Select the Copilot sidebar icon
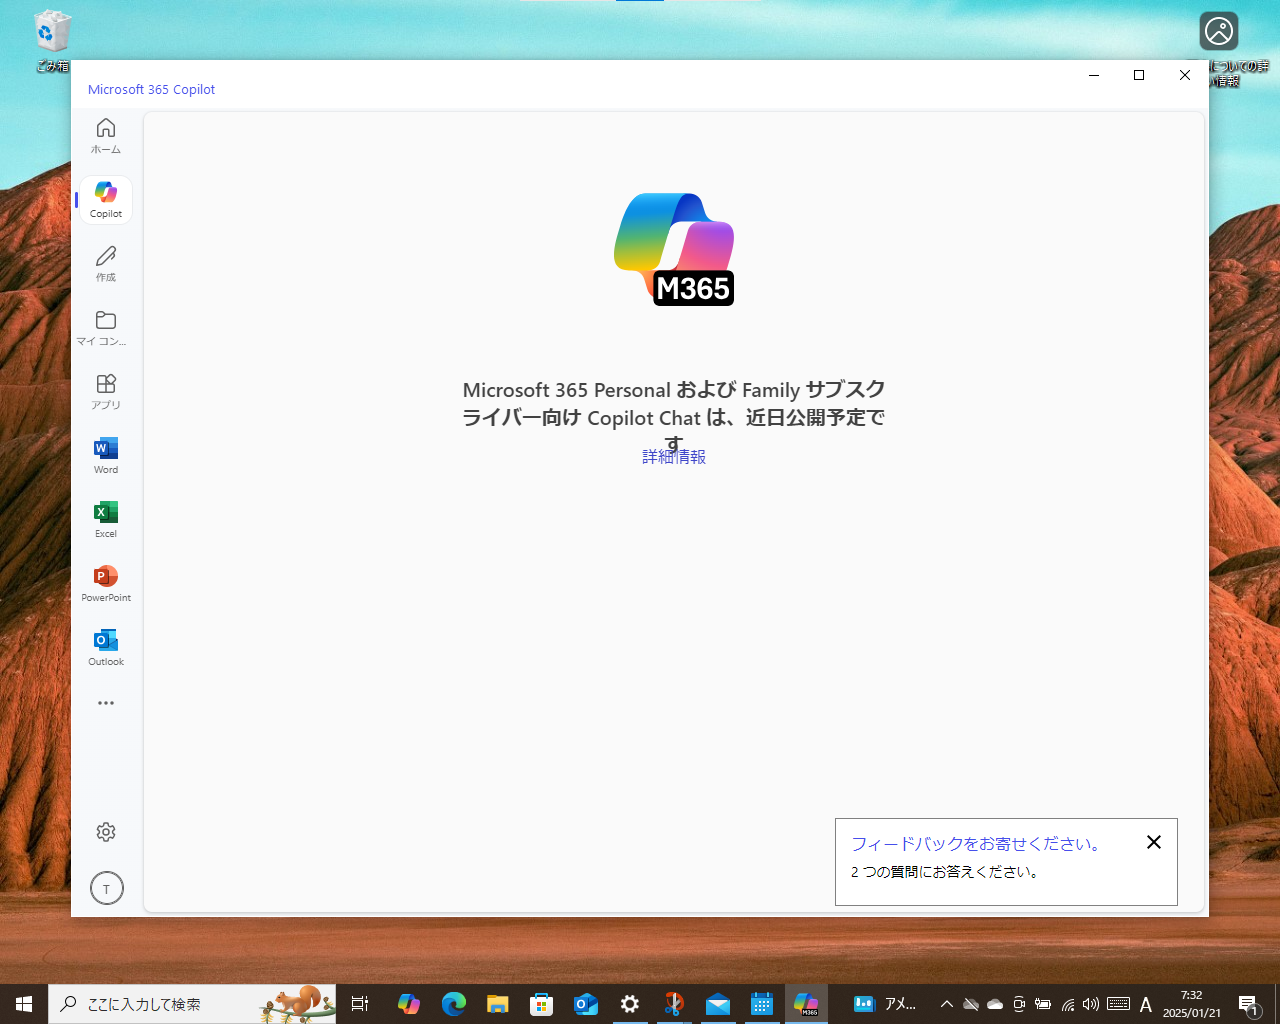Screen dimensions: 1280x1024 pyautogui.click(x=106, y=199)
